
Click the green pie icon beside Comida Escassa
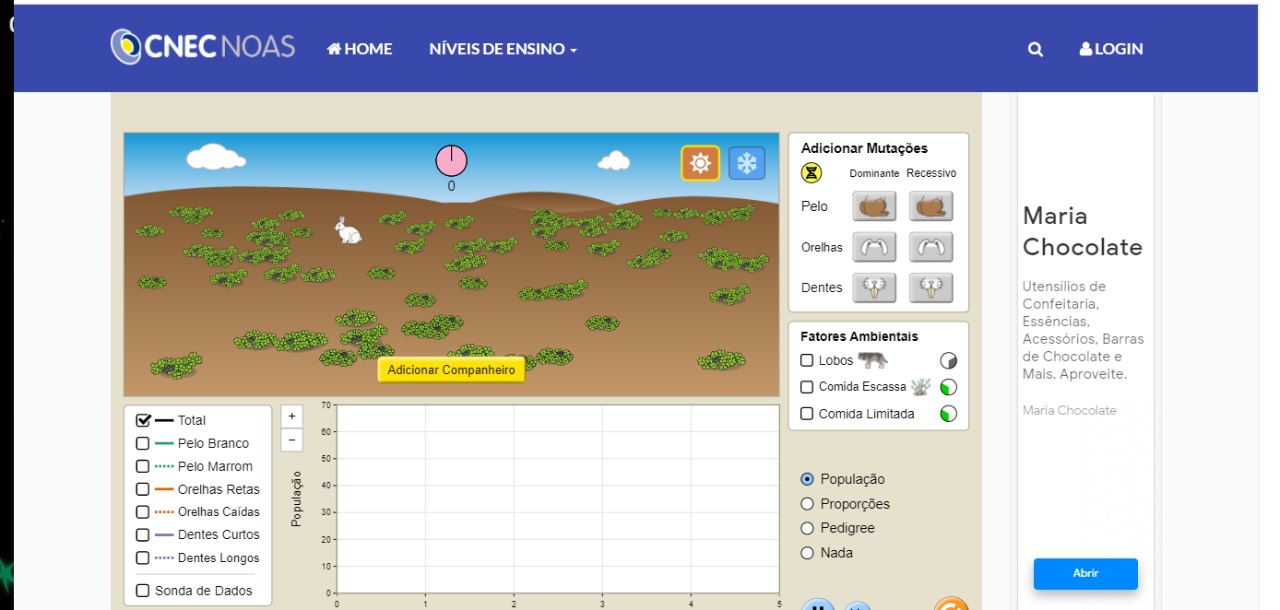pyautogui.click(x=948, y=387)
